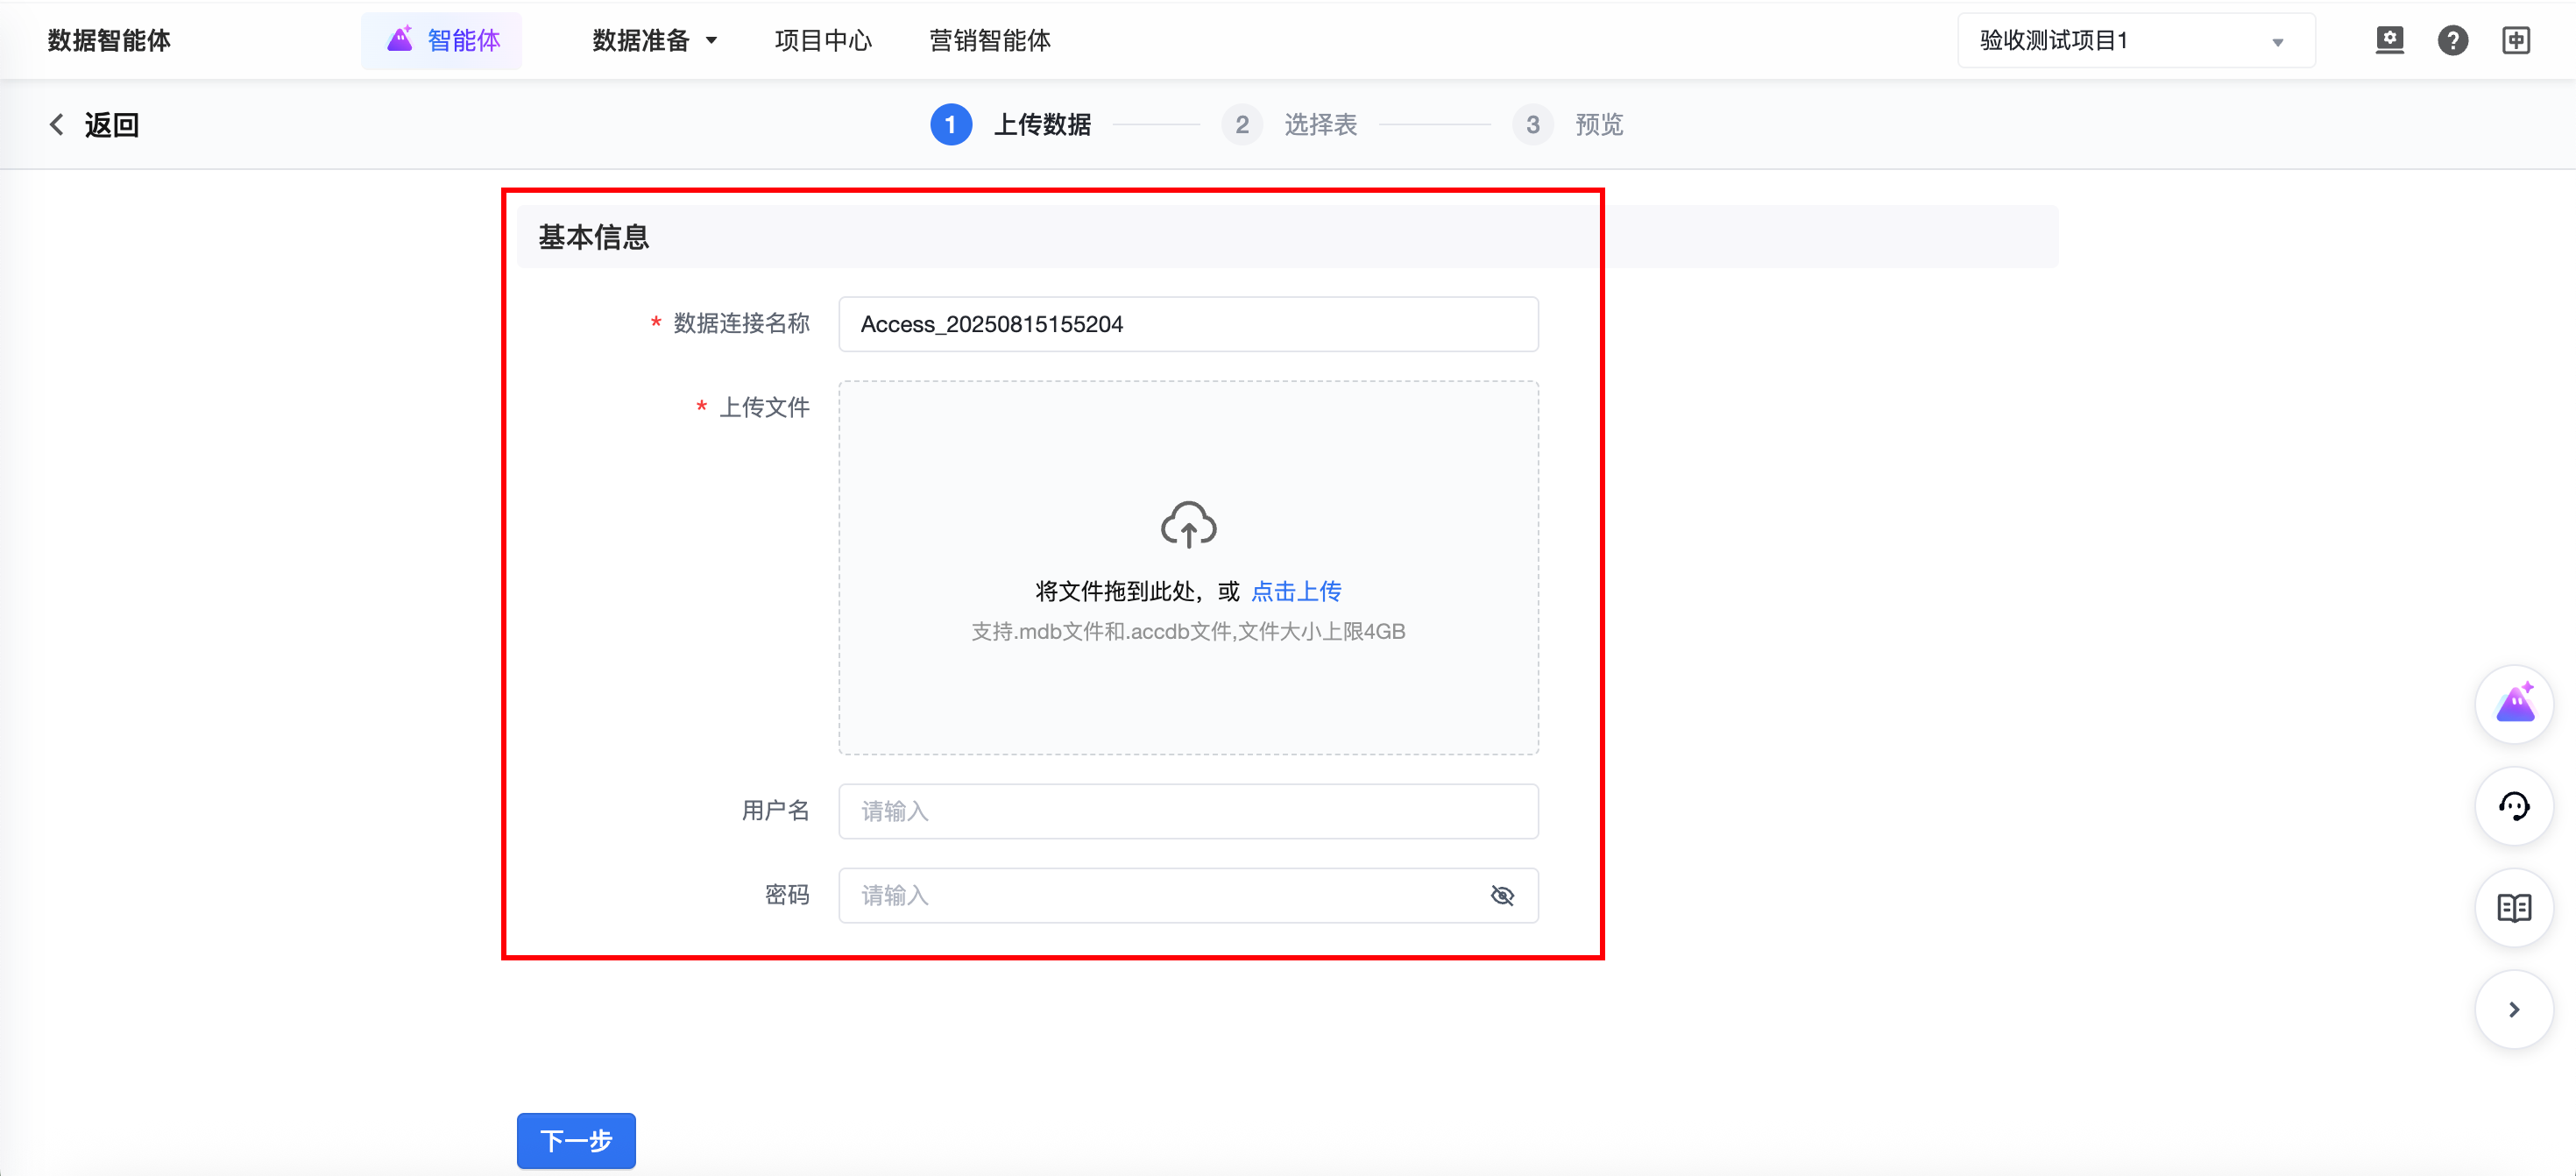Click the 返回 back arrow
This screenshot has height=1176, width=2576.
tap(58, 125)
